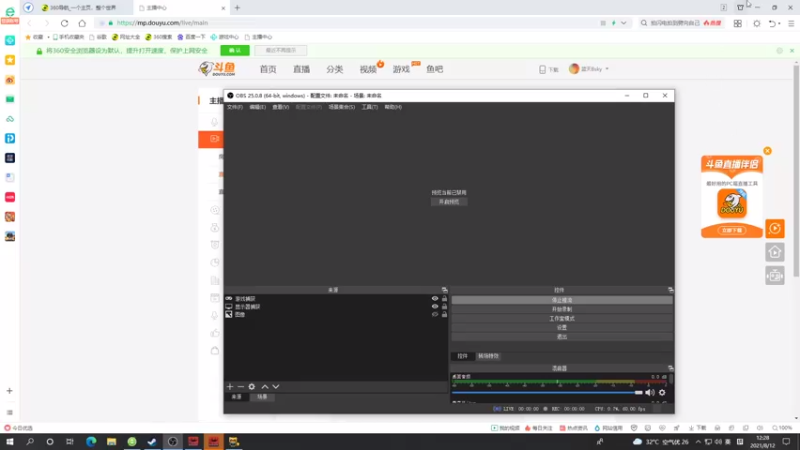Image resolution: width=800 pixels, height=450 pixels.
Task: Open the Douyu logo link
Action: (x=217, y=69)
